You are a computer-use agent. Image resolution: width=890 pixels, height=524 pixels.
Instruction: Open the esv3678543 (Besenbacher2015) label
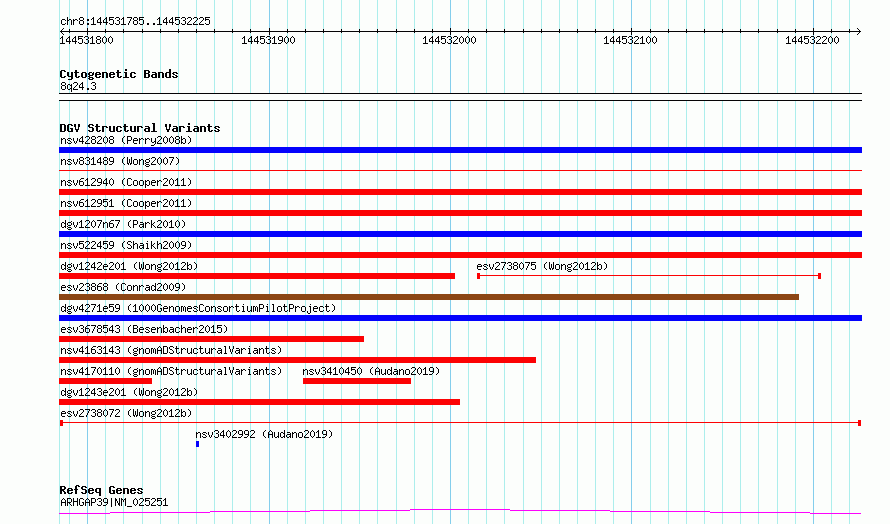click(144, 329)
